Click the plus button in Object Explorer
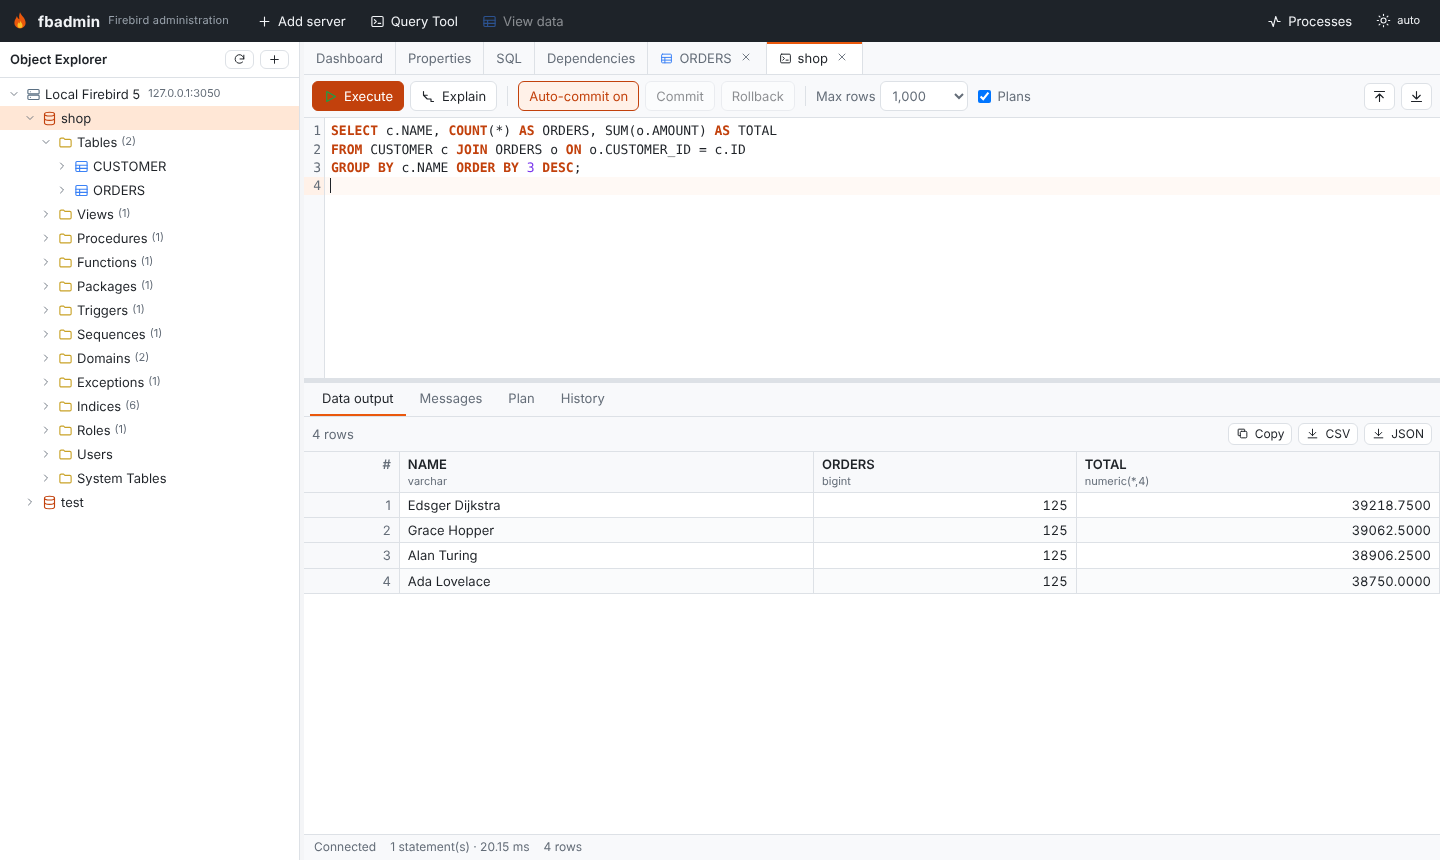Screen dimensions: 1440x860 coord(274,59)
